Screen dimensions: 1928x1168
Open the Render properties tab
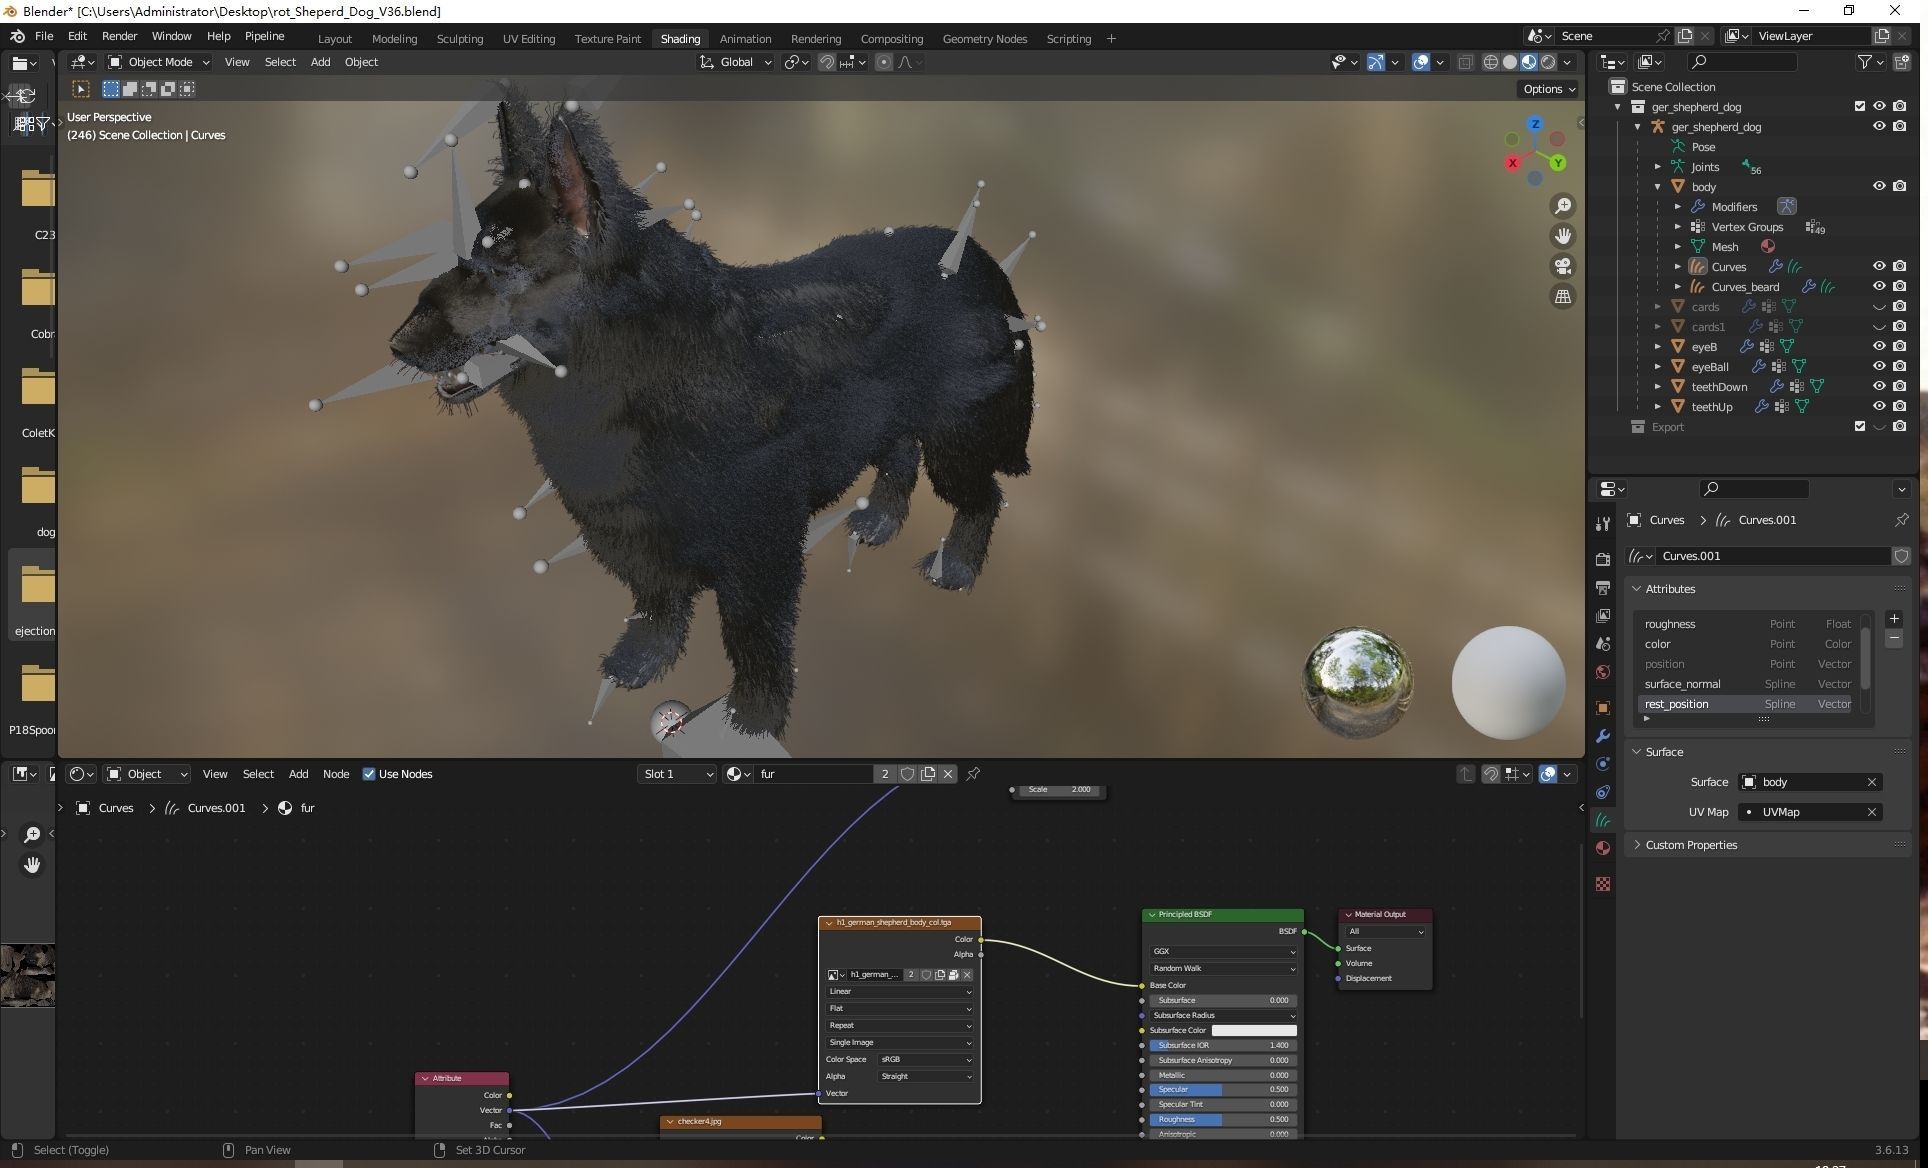coord(1603,559)
